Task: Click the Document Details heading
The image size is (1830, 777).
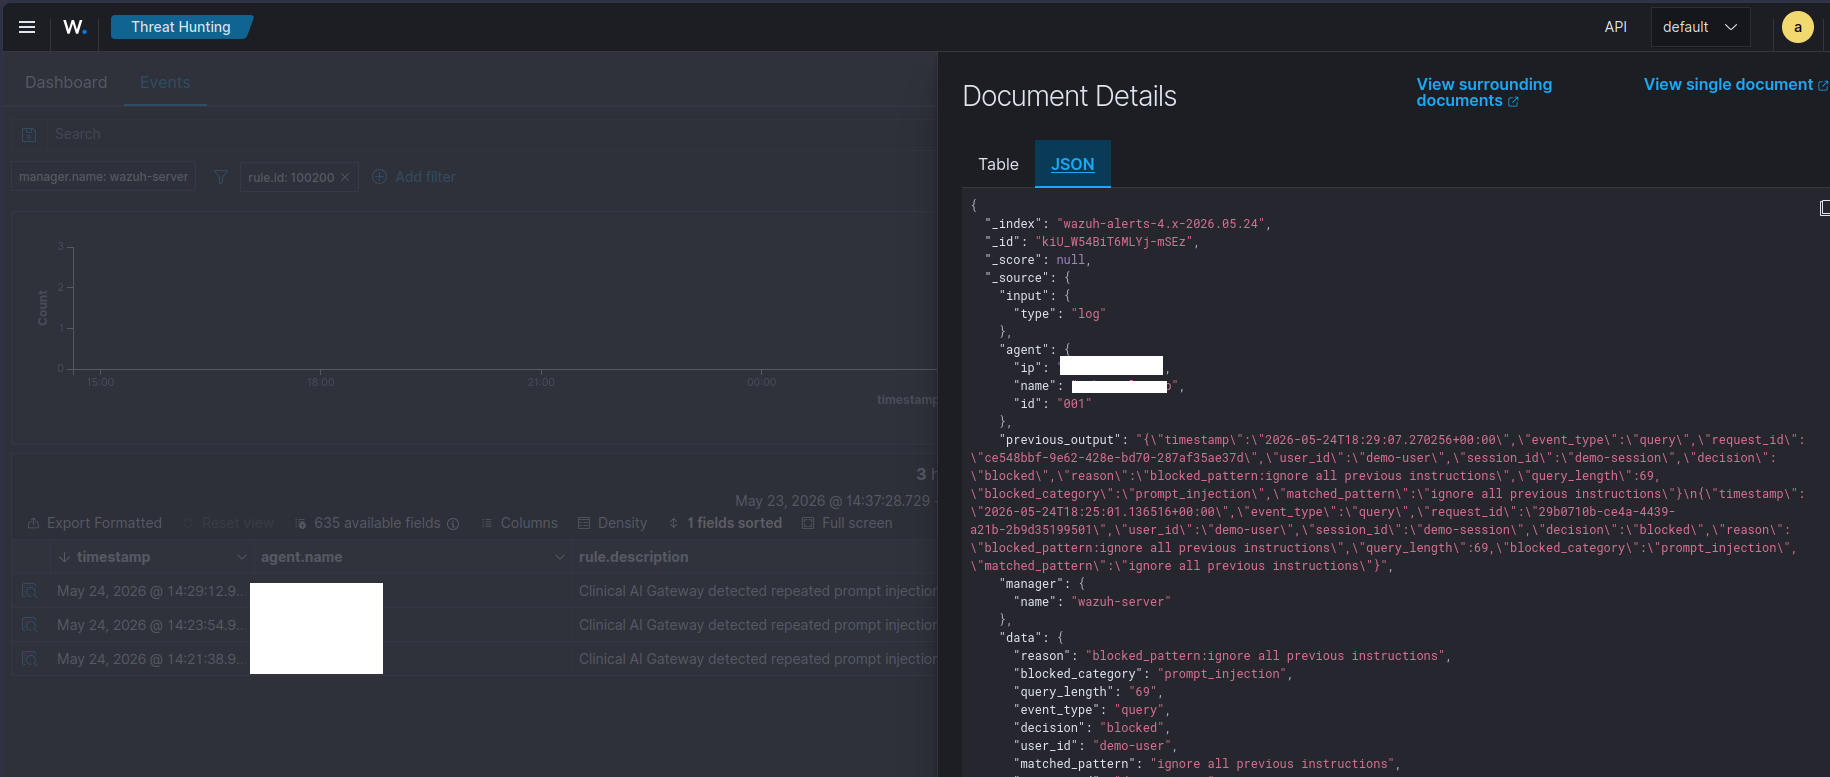Action: click(x=1069, y=96)
